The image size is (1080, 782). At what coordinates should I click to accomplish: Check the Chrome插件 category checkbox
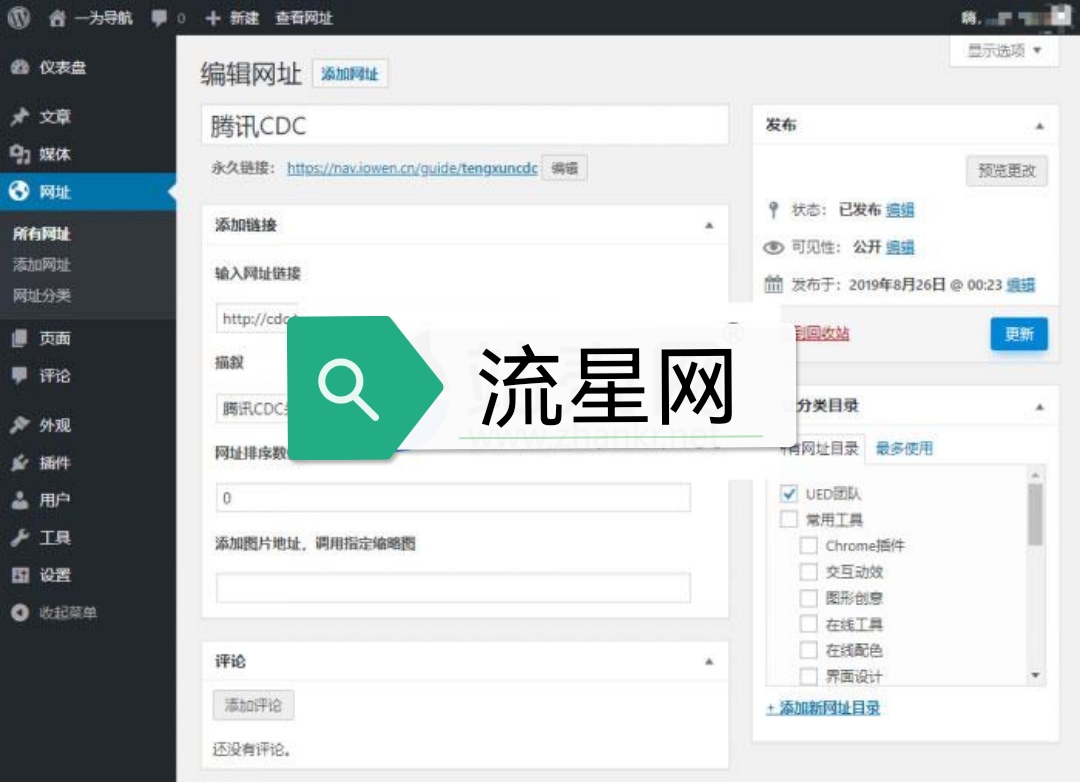pyautogui.click(x=809, y=546)
